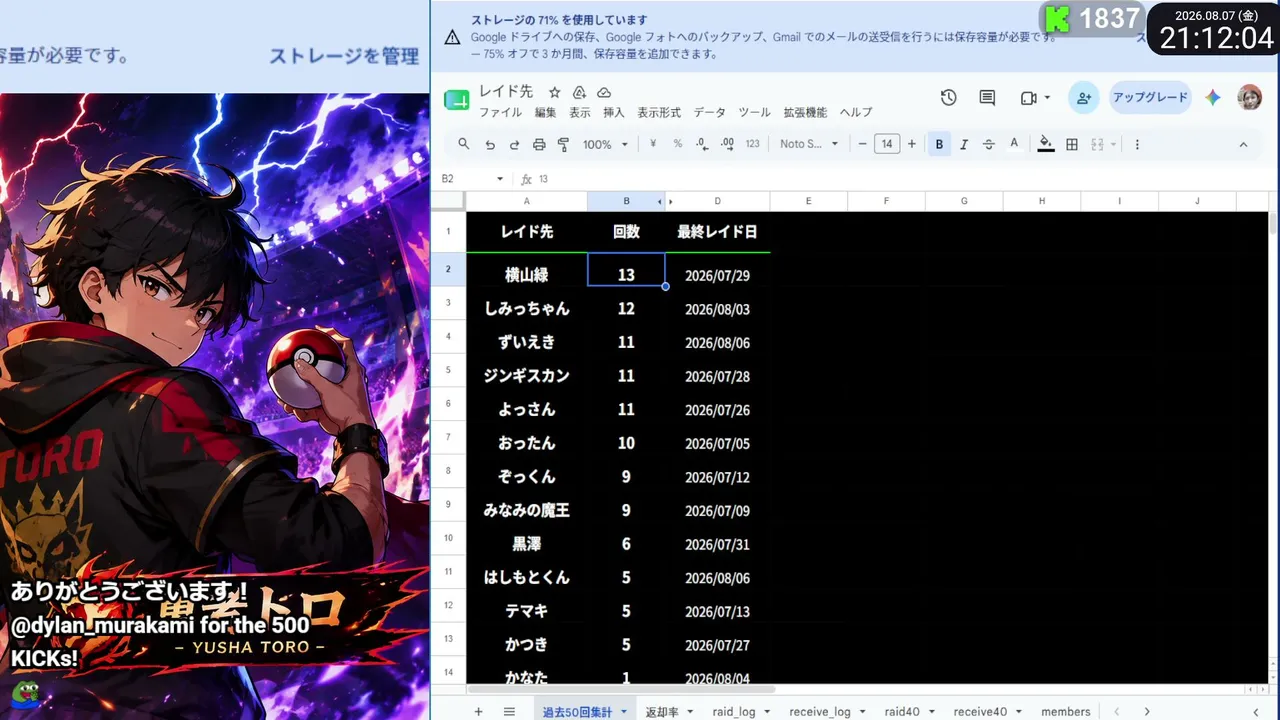Image resolution: width=1280 pixels, height=720 pixels.
Task: Open the three-dot more toolbar options
Action: [x=1137, y=144]
